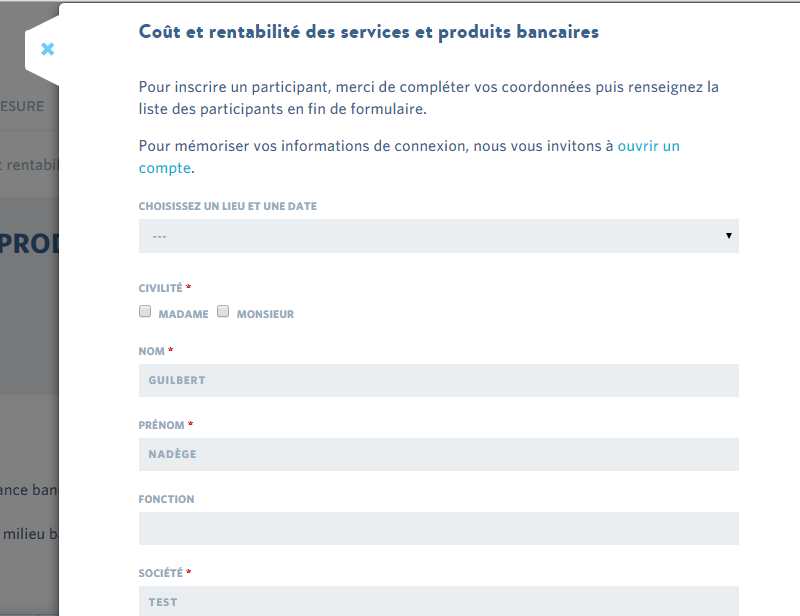Click the empty Fonction input field

tap(438, 528)
